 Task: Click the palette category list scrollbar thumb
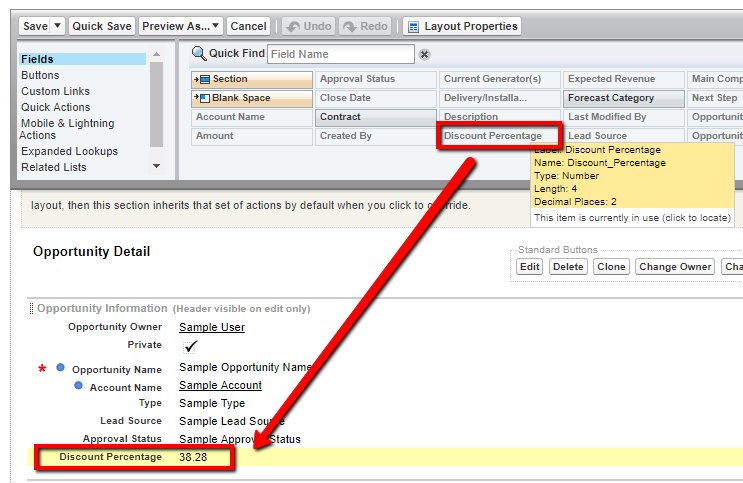pos(156,104)
